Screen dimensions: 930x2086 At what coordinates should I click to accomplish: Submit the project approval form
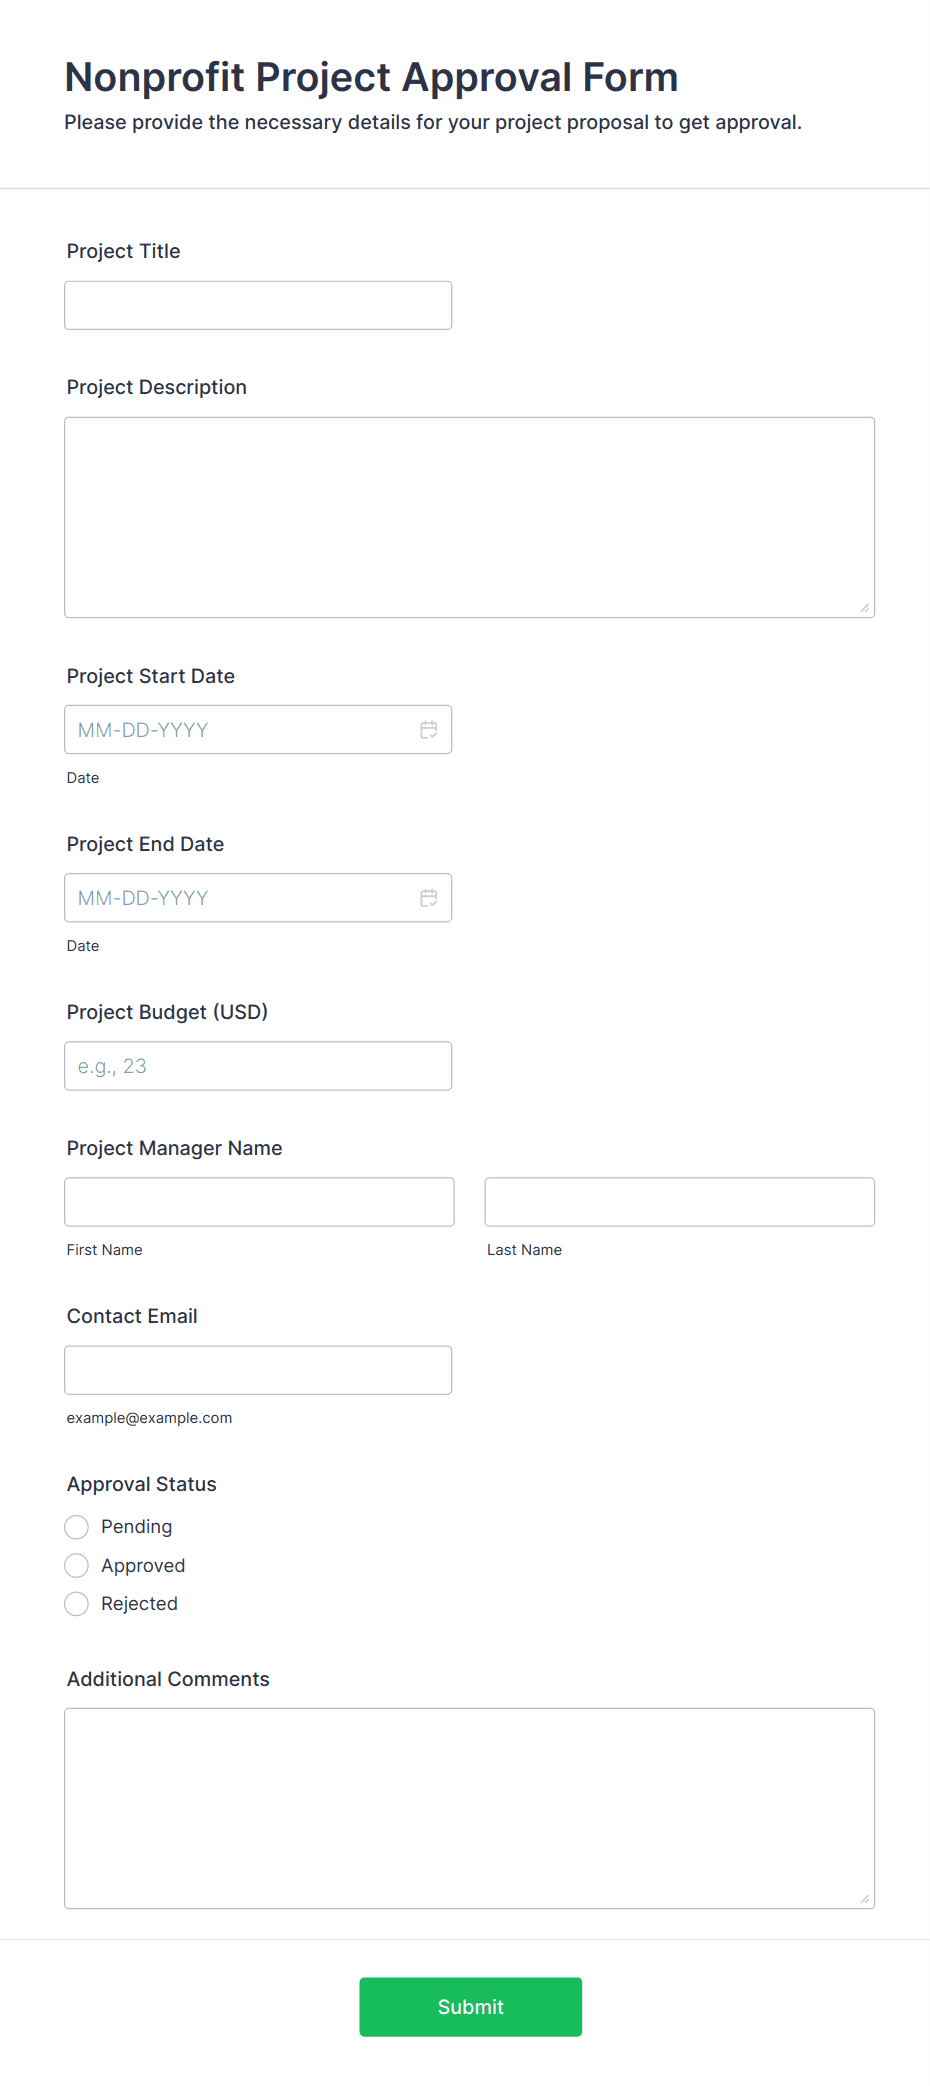point(471,2007)
